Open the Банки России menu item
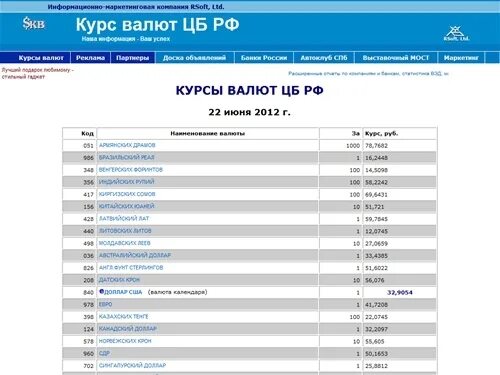Viewport: 500px width, 375px height. (x=264, y=58)
